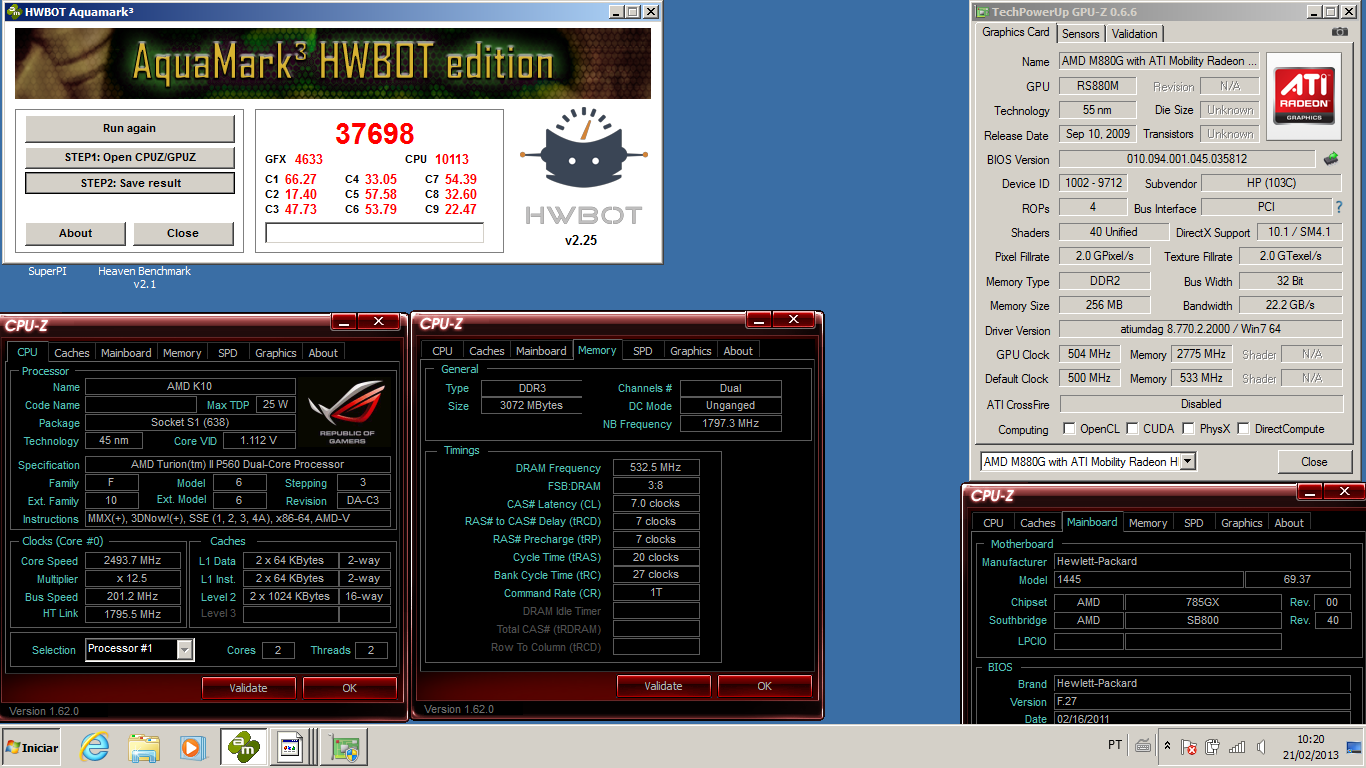Click the GFX score 4633
The image size is (1366, 768).
click(x=309, y=159)
